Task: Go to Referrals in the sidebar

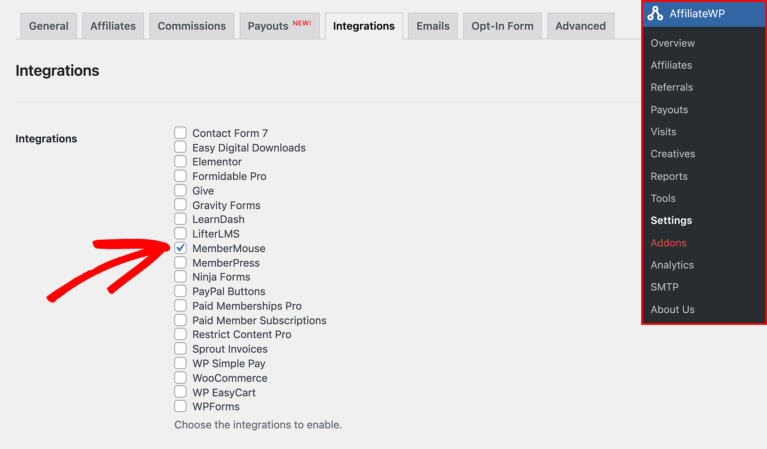Action: click(671, 88)
